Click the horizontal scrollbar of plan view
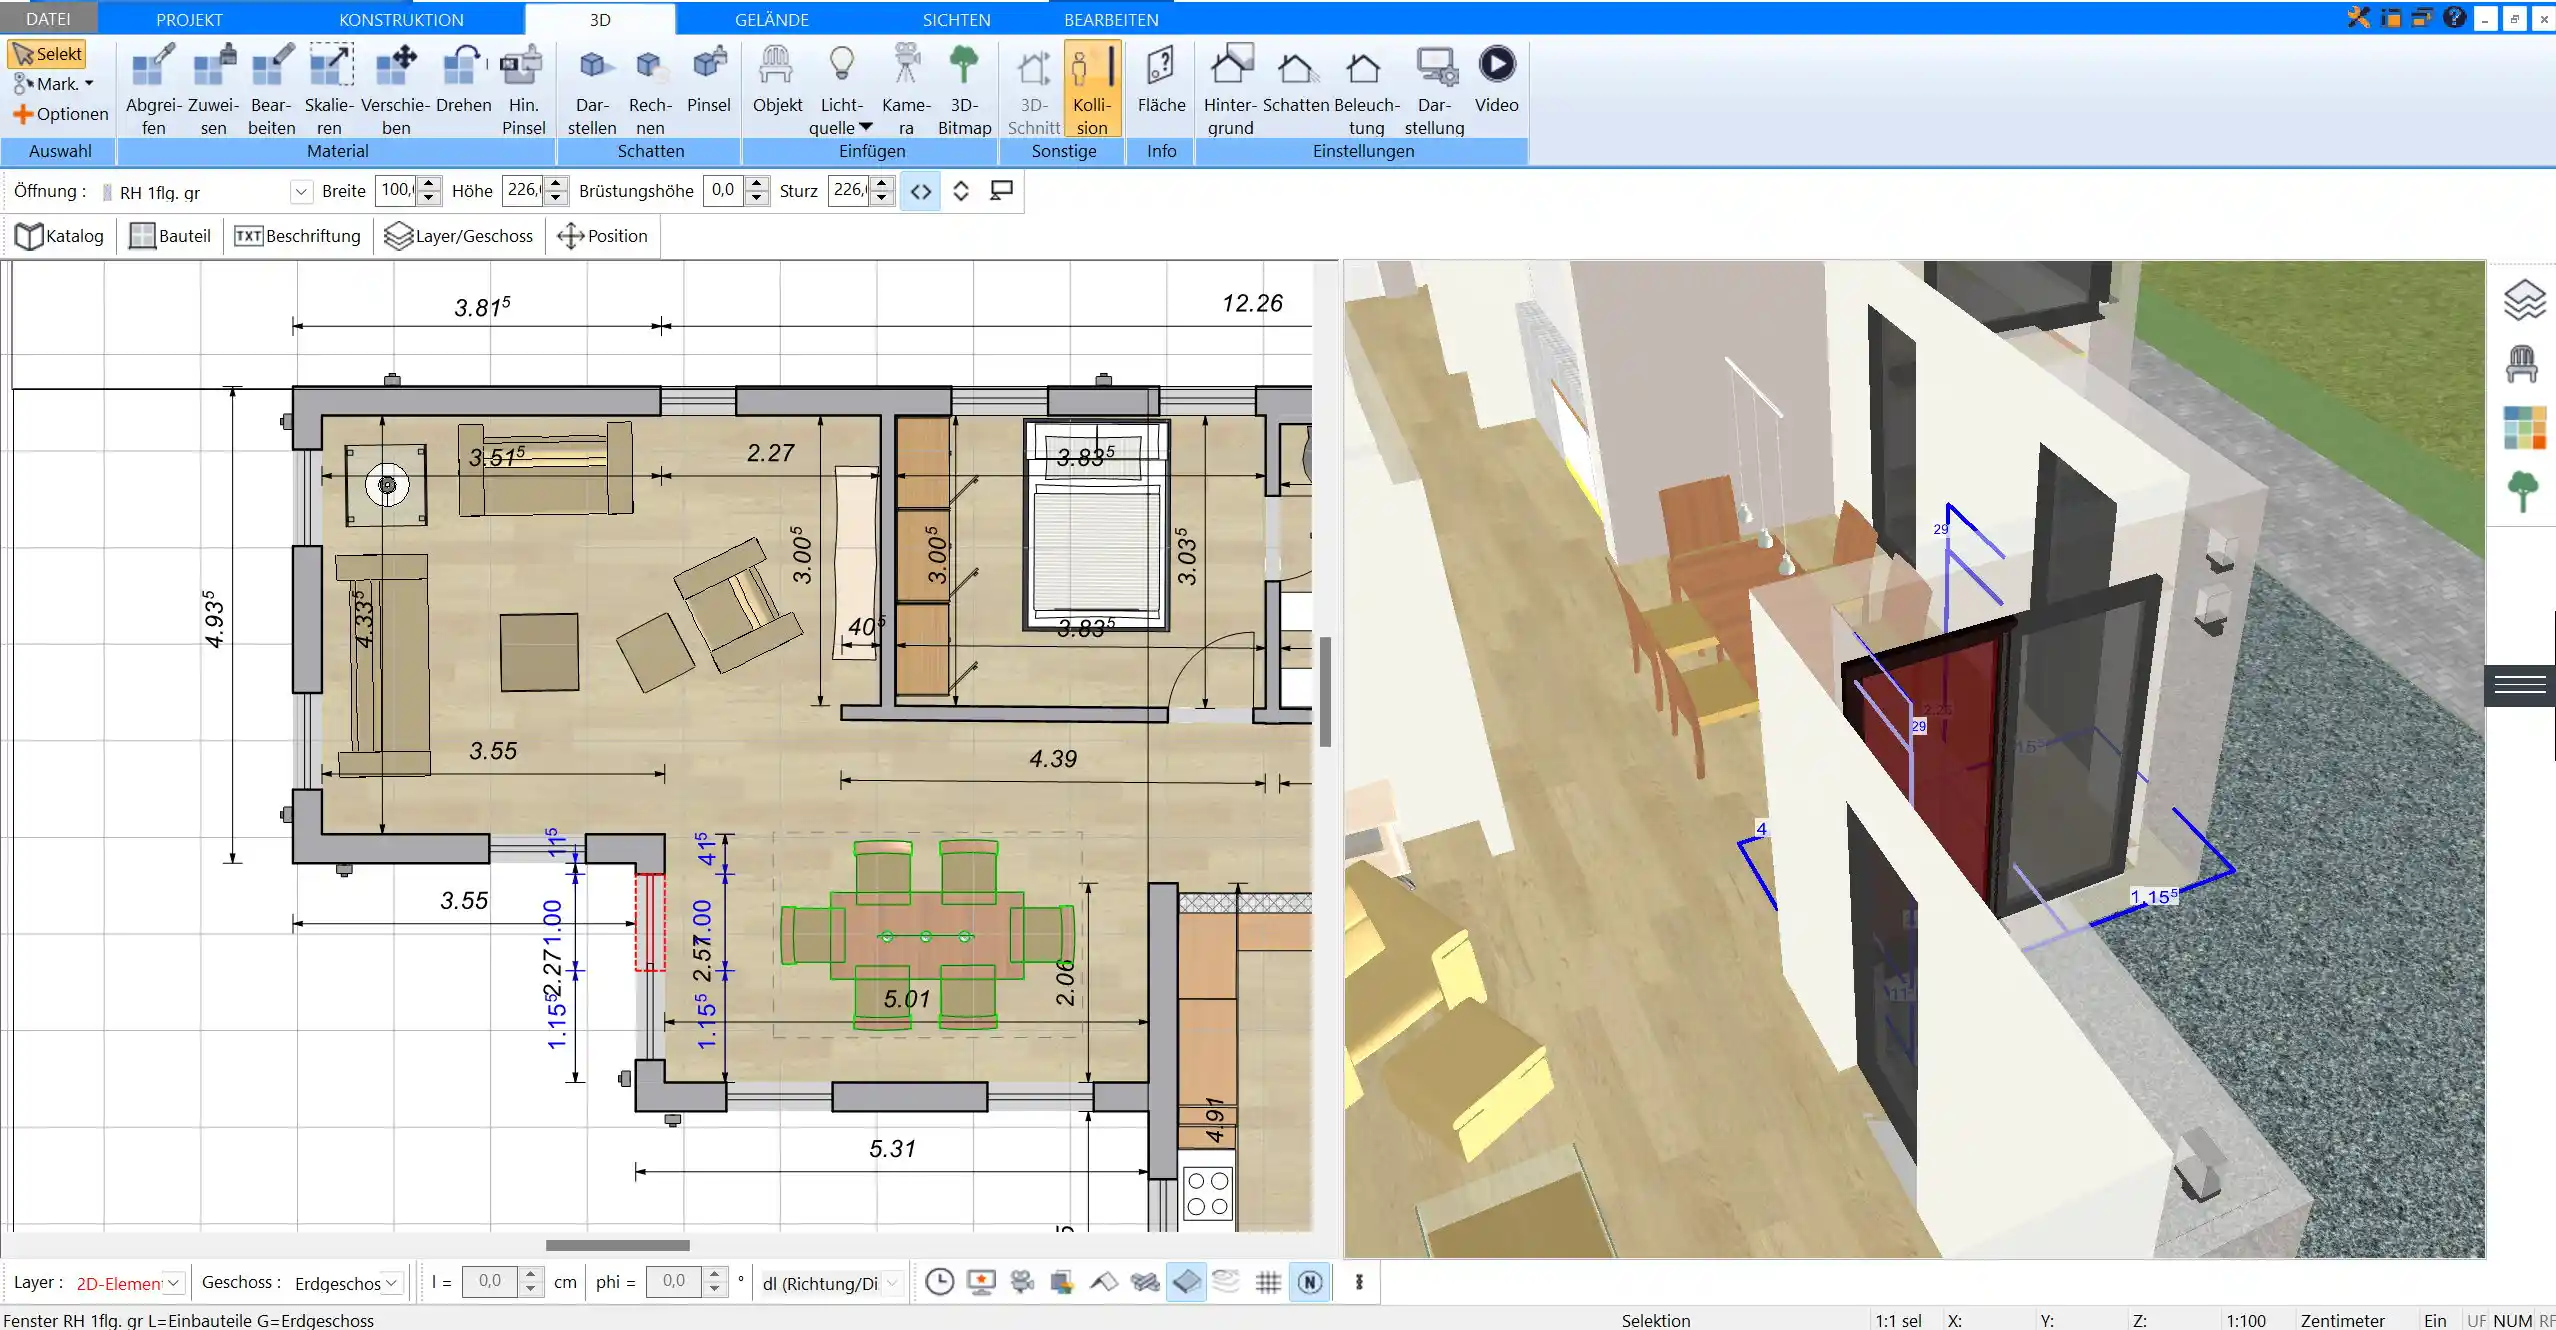This screenshot has width=2556, height=1330. [x=617, y=1245]
